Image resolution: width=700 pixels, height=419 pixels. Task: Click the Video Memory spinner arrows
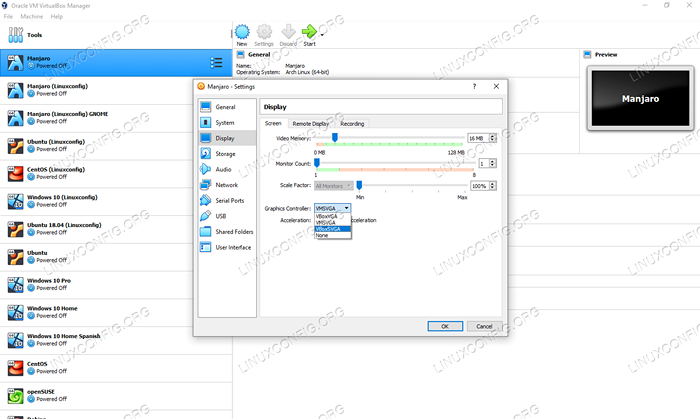pos(493,138)
